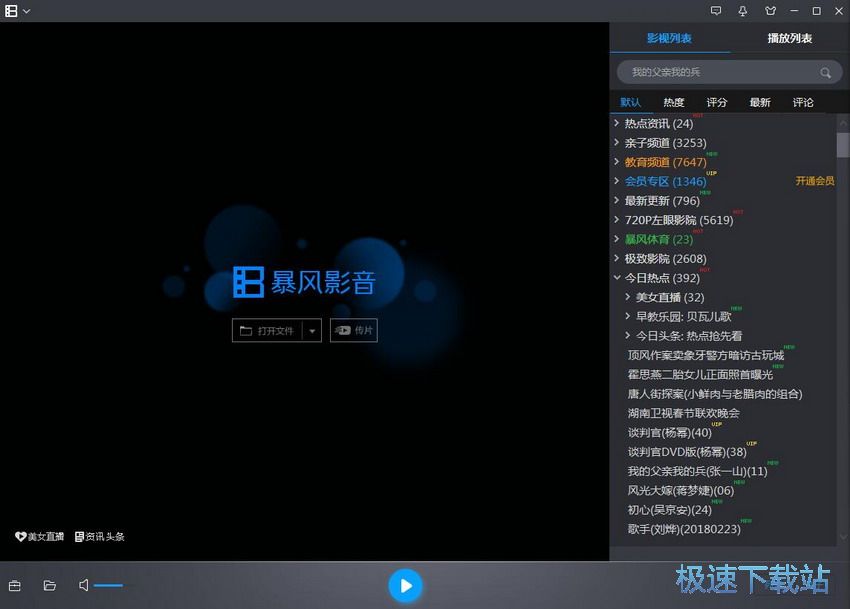Open 美女直播 link at bottom left
Screen dimensions: 850x609
pyautogui.click(x=40, y=536)
